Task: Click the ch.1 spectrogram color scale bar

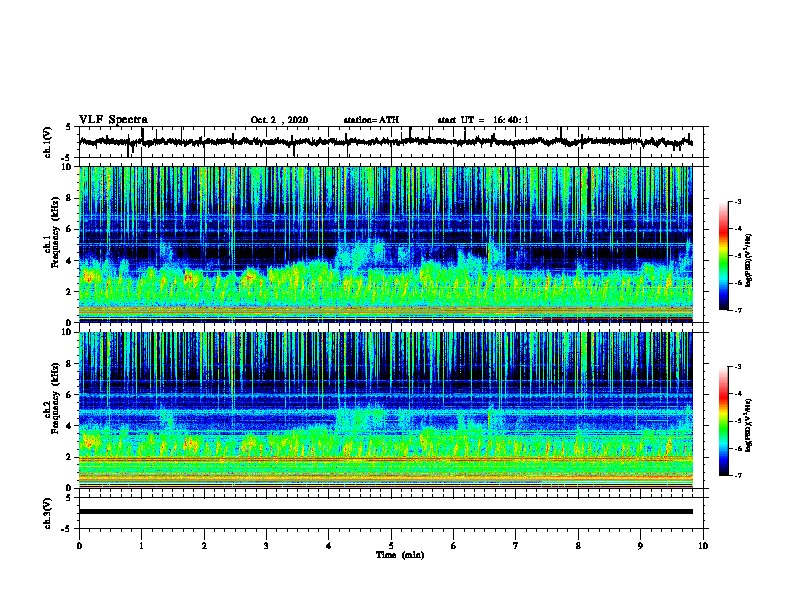Action: point(724,256)
